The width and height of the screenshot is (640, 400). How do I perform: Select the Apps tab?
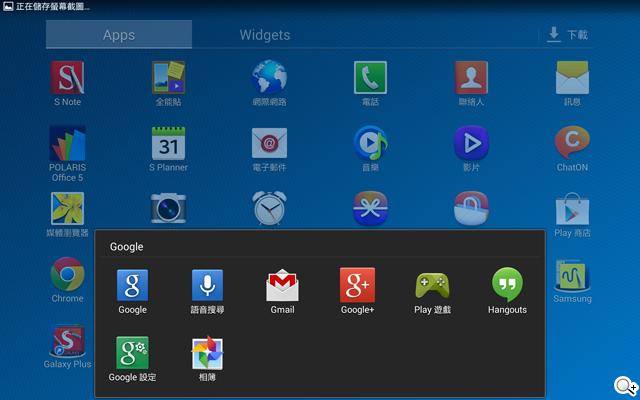tap(119, 35)
